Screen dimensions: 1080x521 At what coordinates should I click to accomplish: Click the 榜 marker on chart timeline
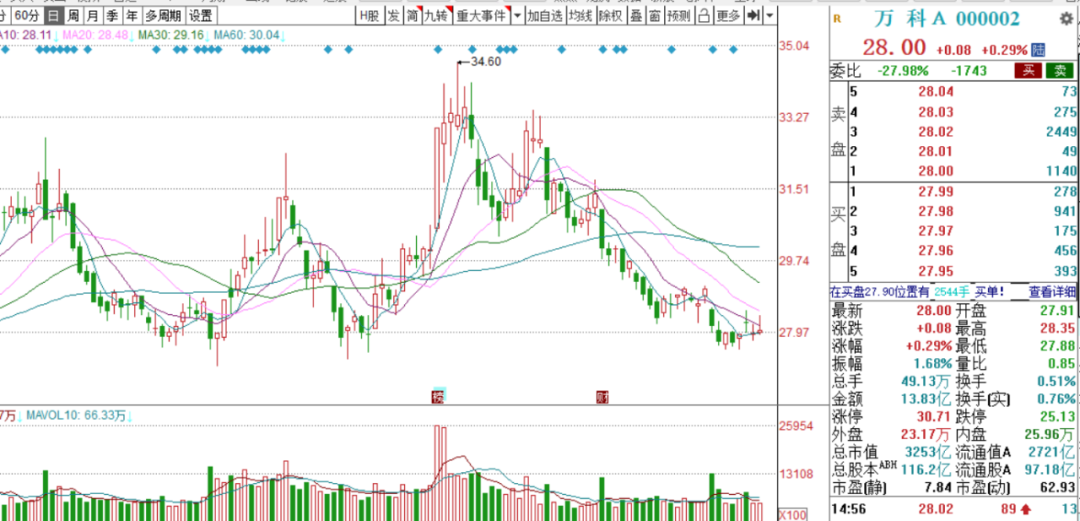(x=438, y=396)
